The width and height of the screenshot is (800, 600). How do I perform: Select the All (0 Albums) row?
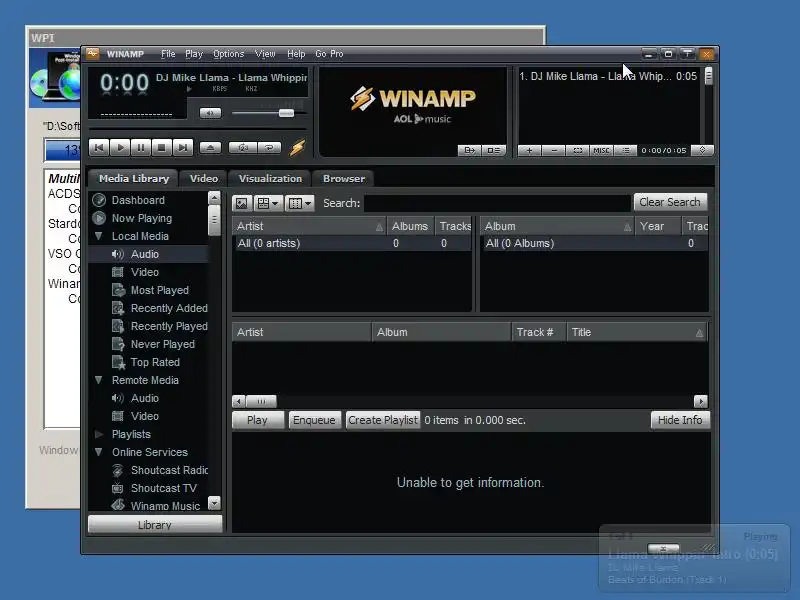[x=594, y=243]
